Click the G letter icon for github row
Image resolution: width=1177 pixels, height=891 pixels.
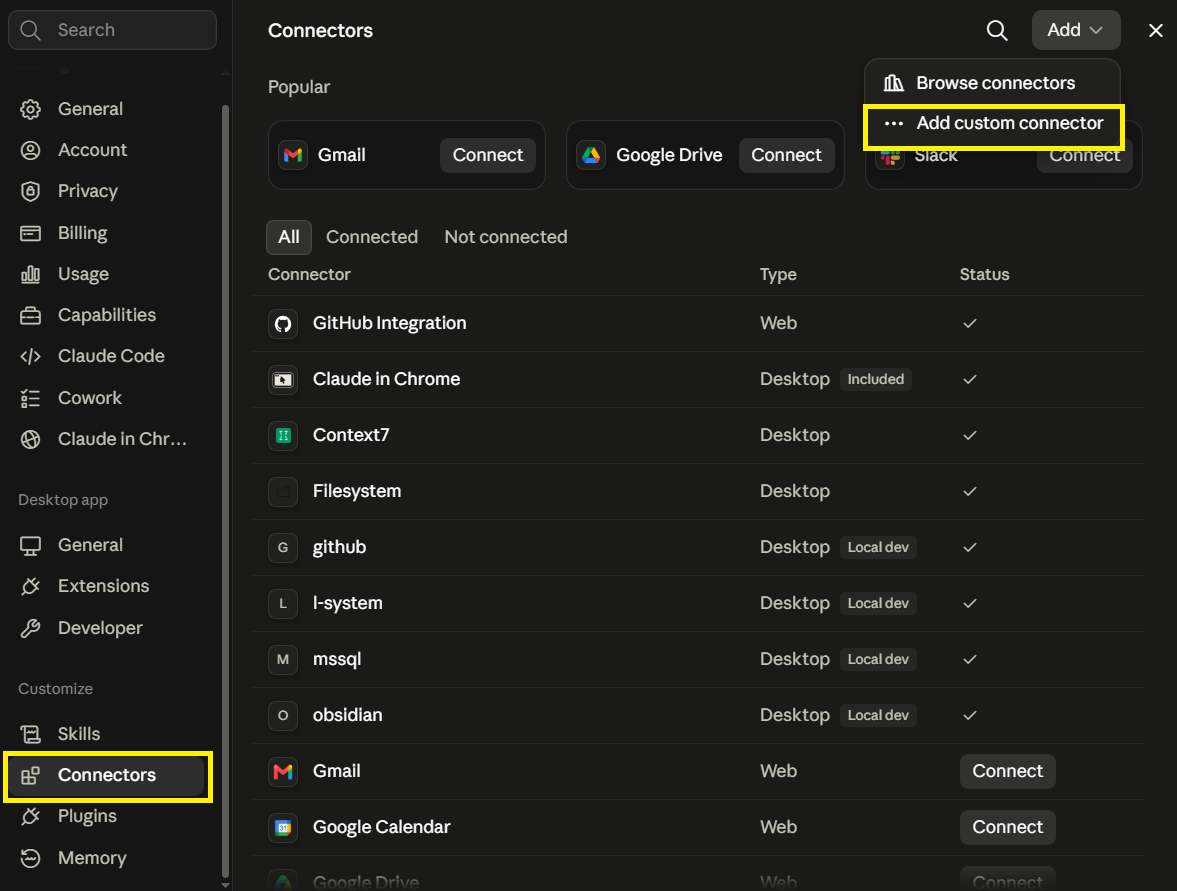pyautogui.click(x=283, y=547)
